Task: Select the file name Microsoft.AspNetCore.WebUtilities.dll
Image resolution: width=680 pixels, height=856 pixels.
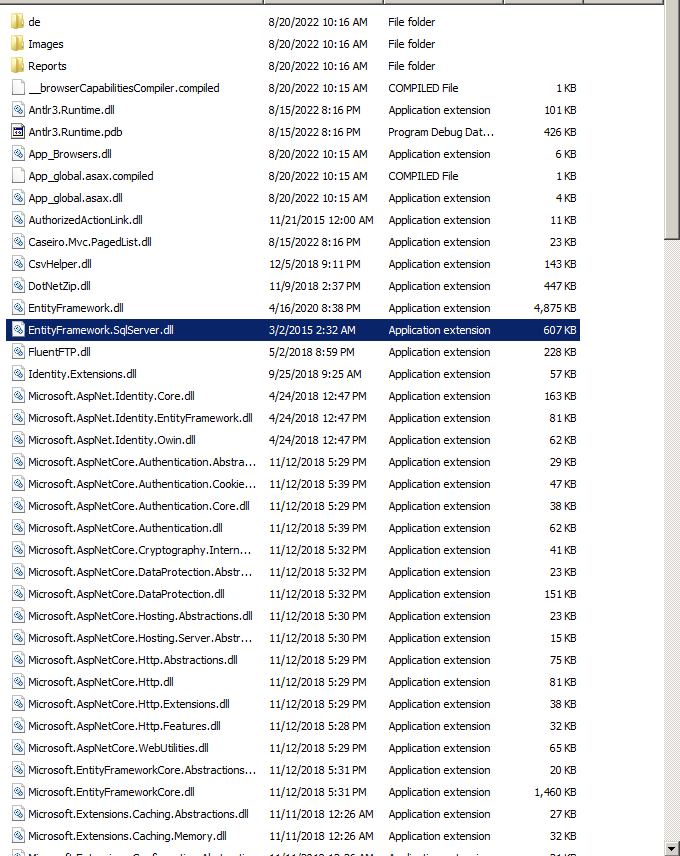Action: click(118, 748)
